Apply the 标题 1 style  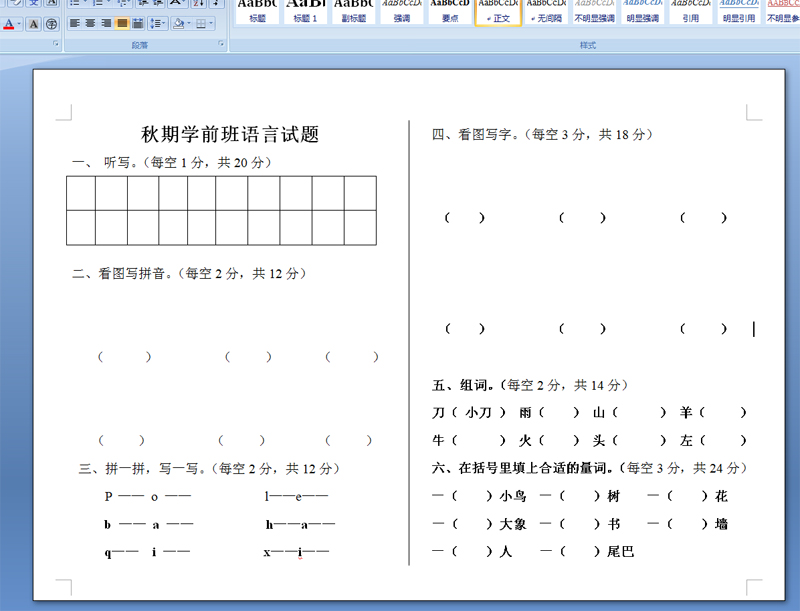point(305,12)
